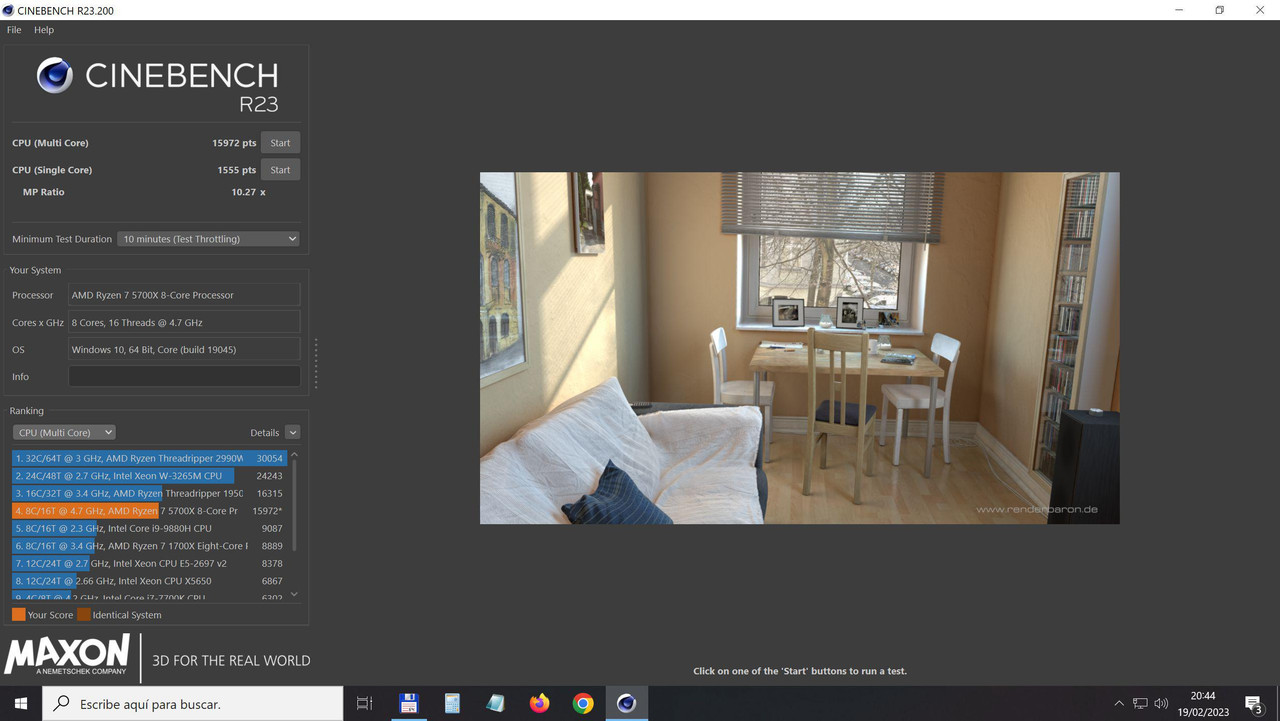
Task: Start the CPU Multi Core test
Action: (x=280, y=143)
